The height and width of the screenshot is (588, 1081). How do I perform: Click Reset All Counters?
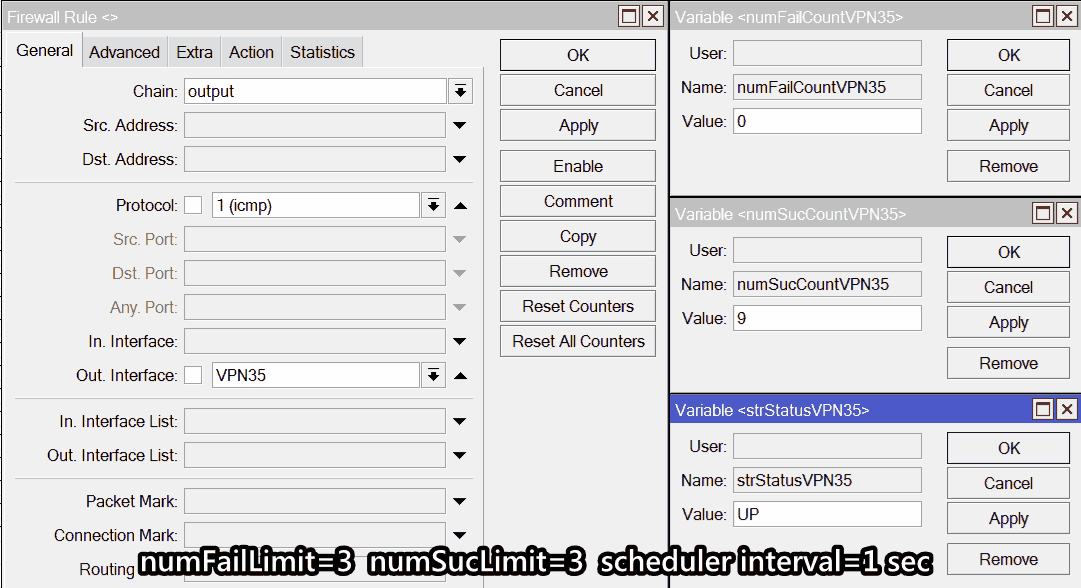(577, 340)
